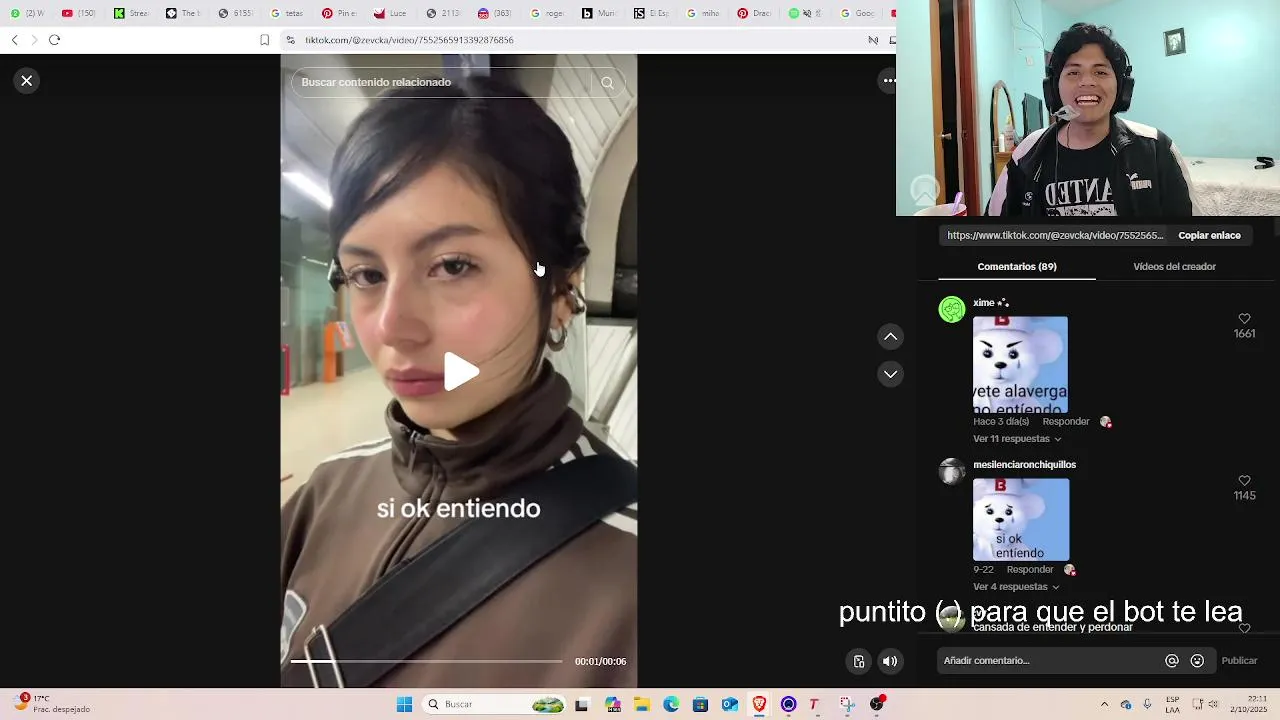Screen dimensions: 1280x720
Task: Go to previous video with up arrow
Action: coord(890,337)
